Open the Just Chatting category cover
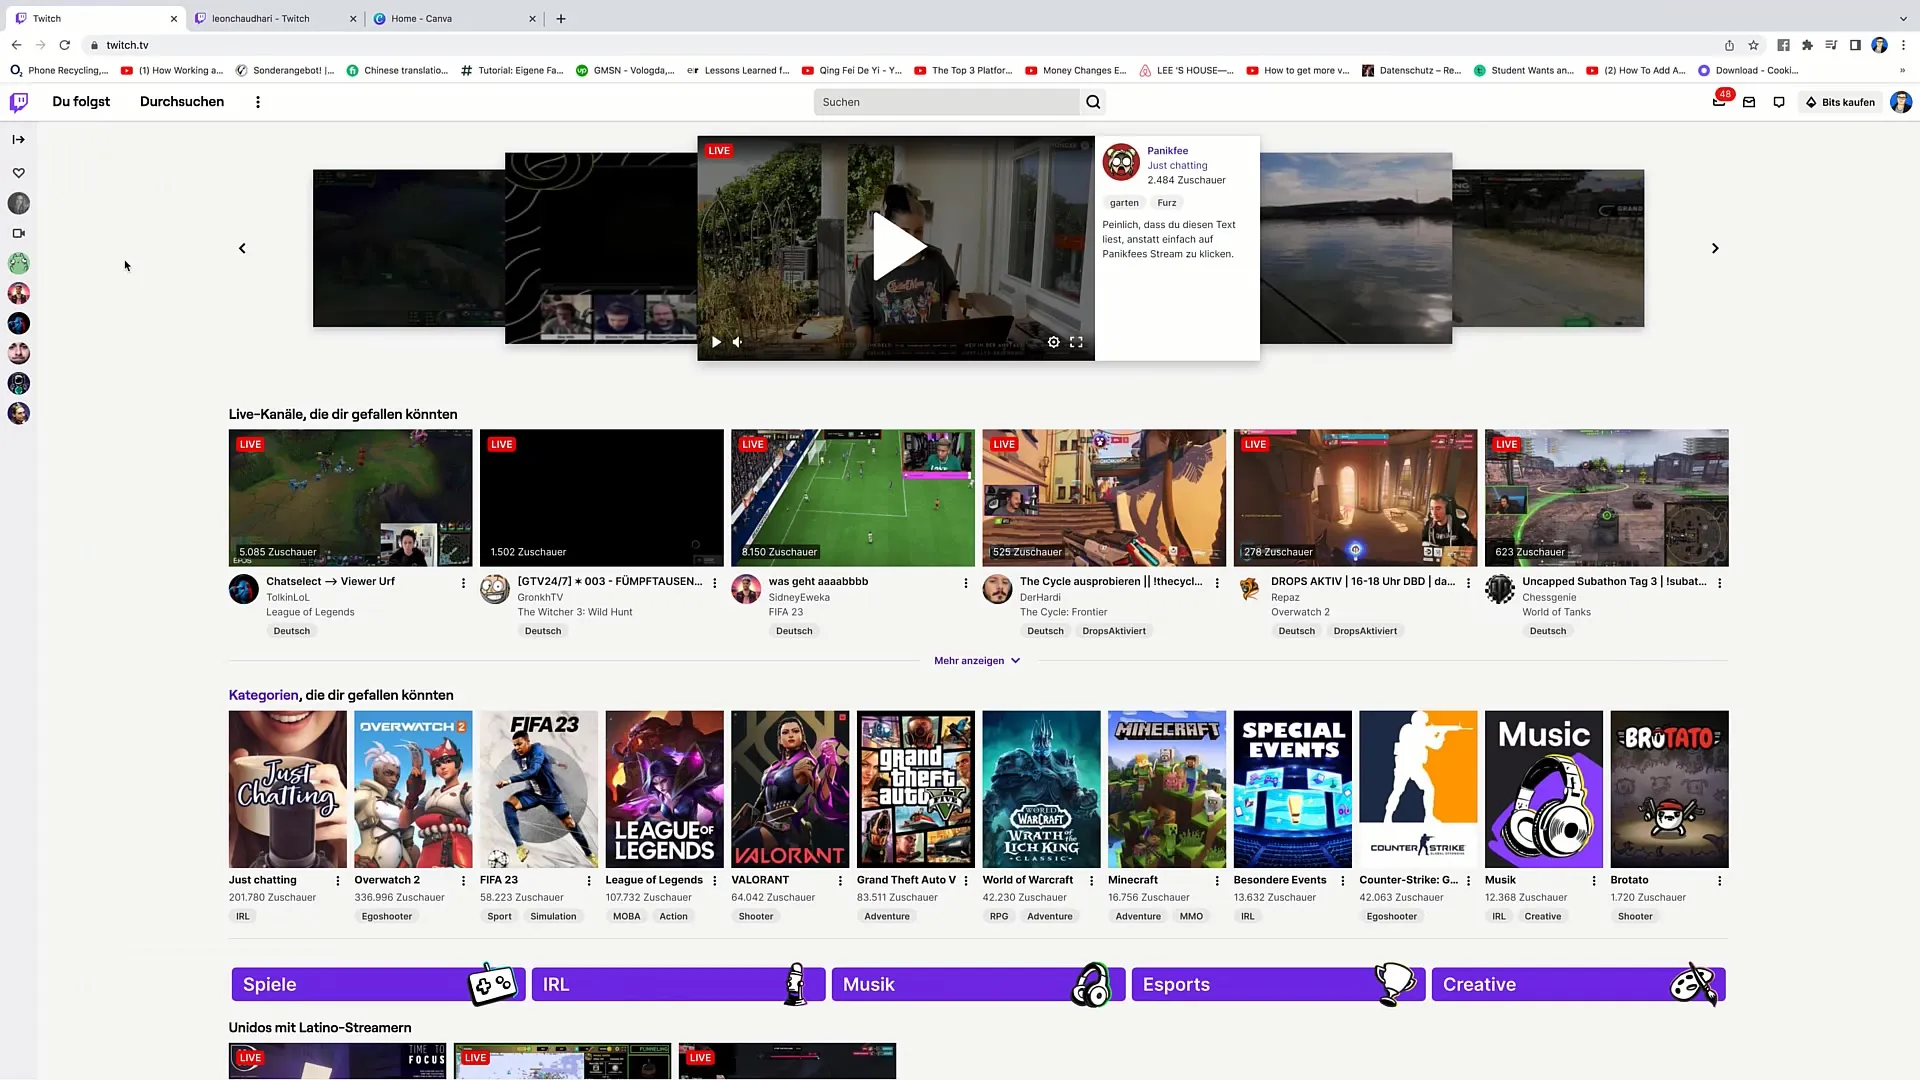The height and width of the screenshot is (1080, 1920). point(287,789)
